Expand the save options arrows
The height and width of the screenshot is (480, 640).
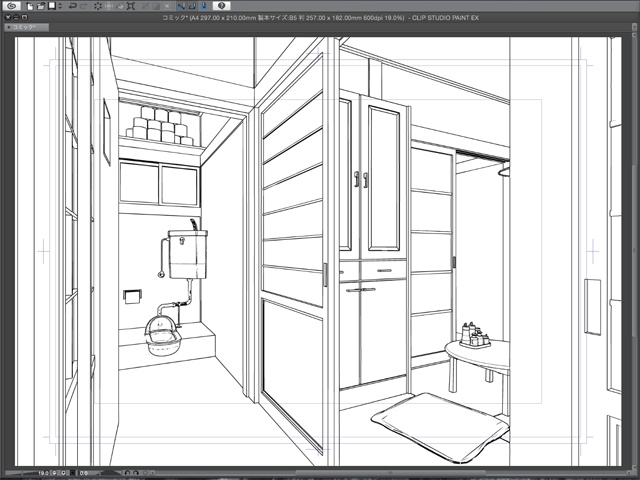coord(60,6)
